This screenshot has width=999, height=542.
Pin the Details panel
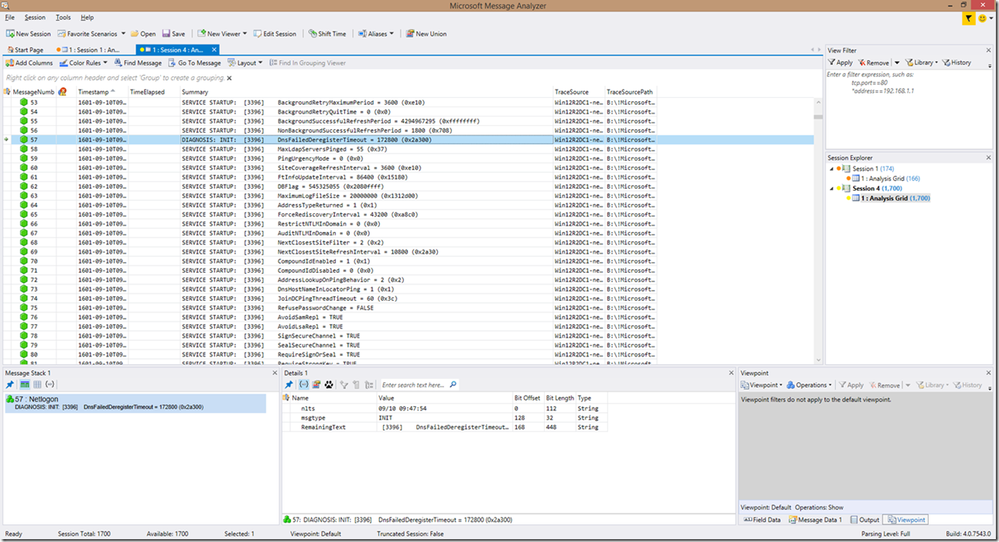coord(289,385)
